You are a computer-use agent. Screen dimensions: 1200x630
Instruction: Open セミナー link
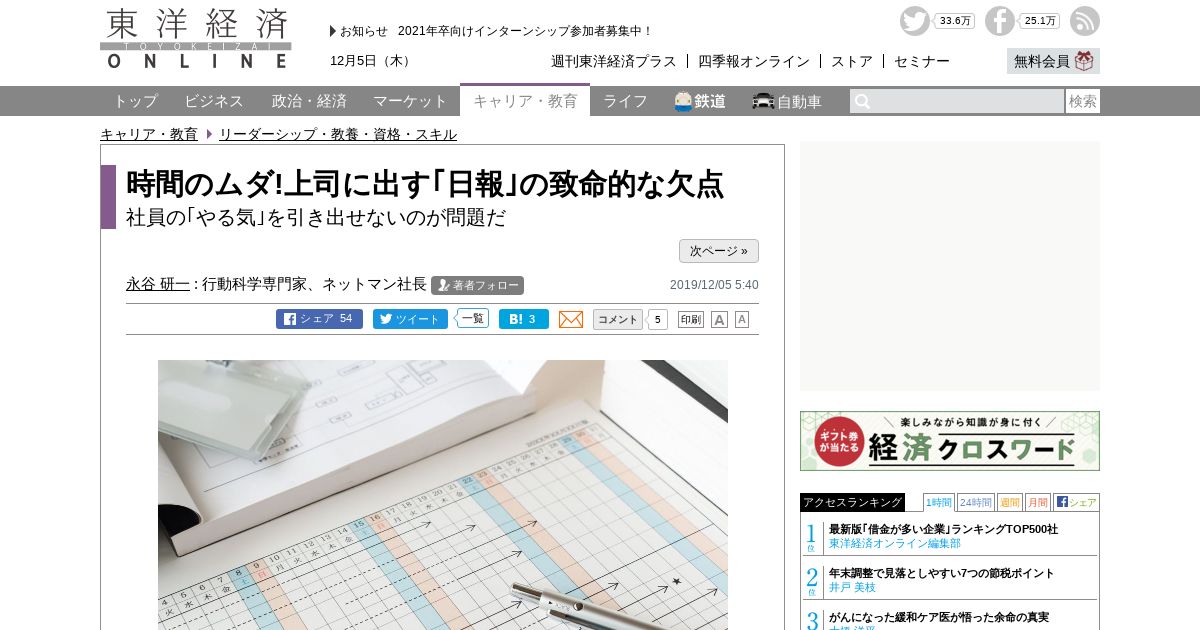click(x=922, y=61)
